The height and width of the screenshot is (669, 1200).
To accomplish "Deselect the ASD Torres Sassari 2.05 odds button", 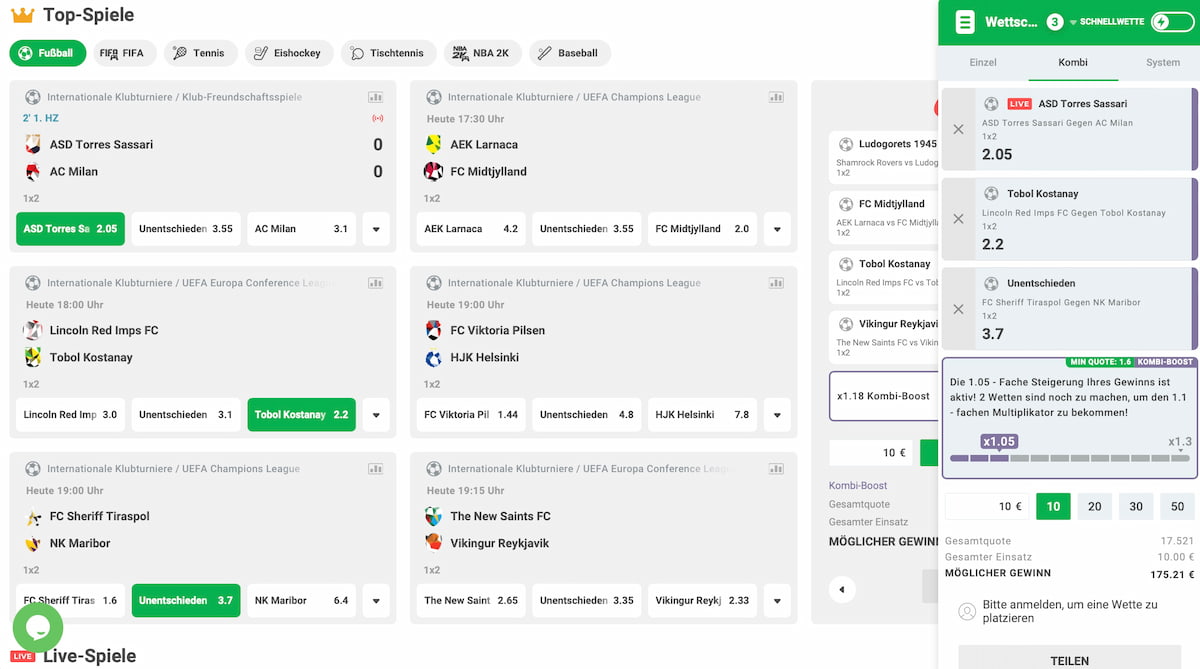I will pyautogui.click(x=70, y=229).
